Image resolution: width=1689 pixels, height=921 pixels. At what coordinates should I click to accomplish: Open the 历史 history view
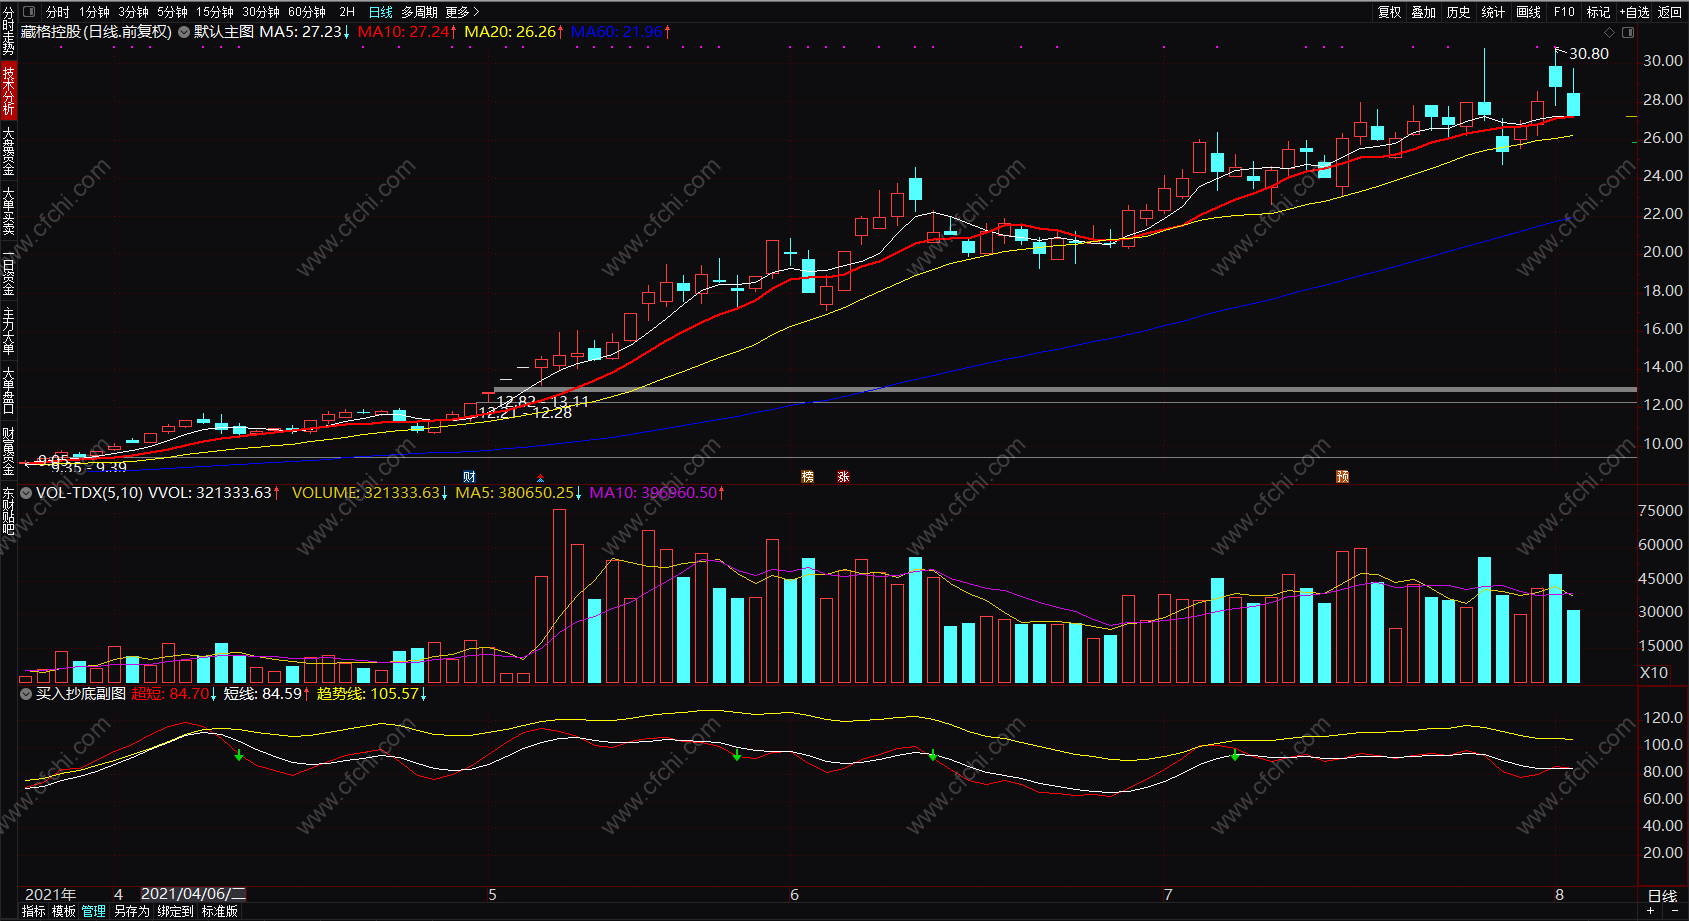1459,12
